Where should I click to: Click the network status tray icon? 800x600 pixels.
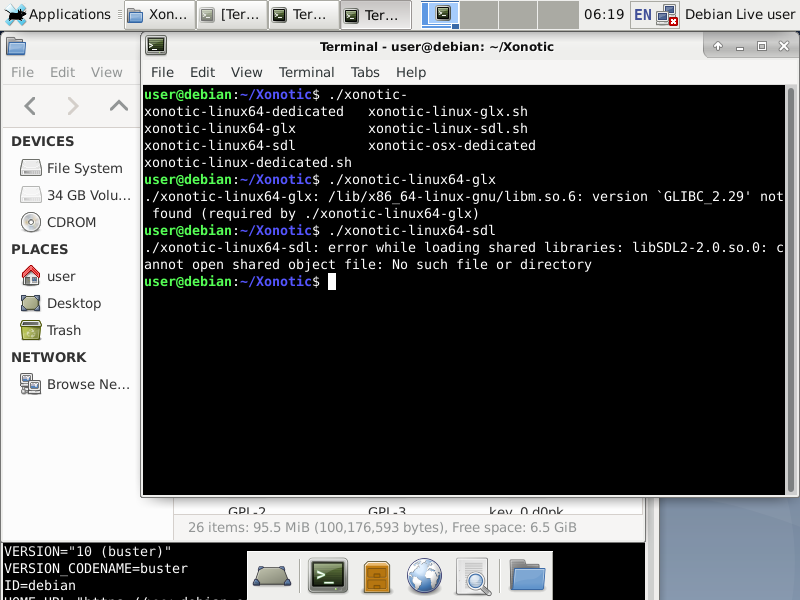(x=667, y=15)
